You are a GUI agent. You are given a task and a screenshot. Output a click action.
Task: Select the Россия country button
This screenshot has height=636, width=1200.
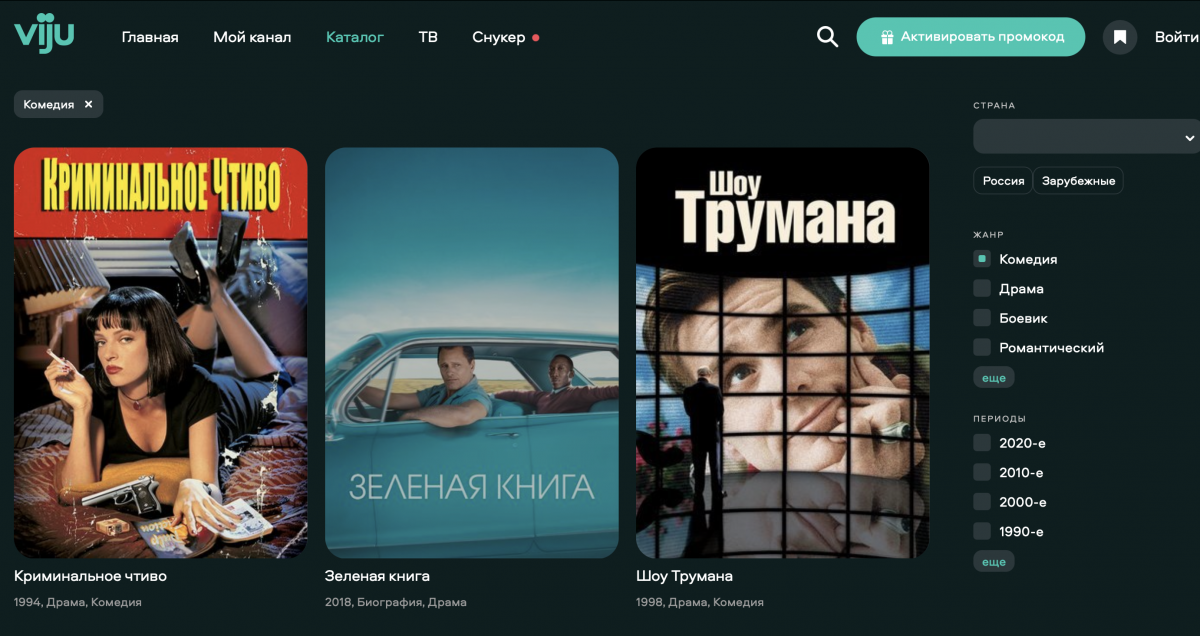1003,181
